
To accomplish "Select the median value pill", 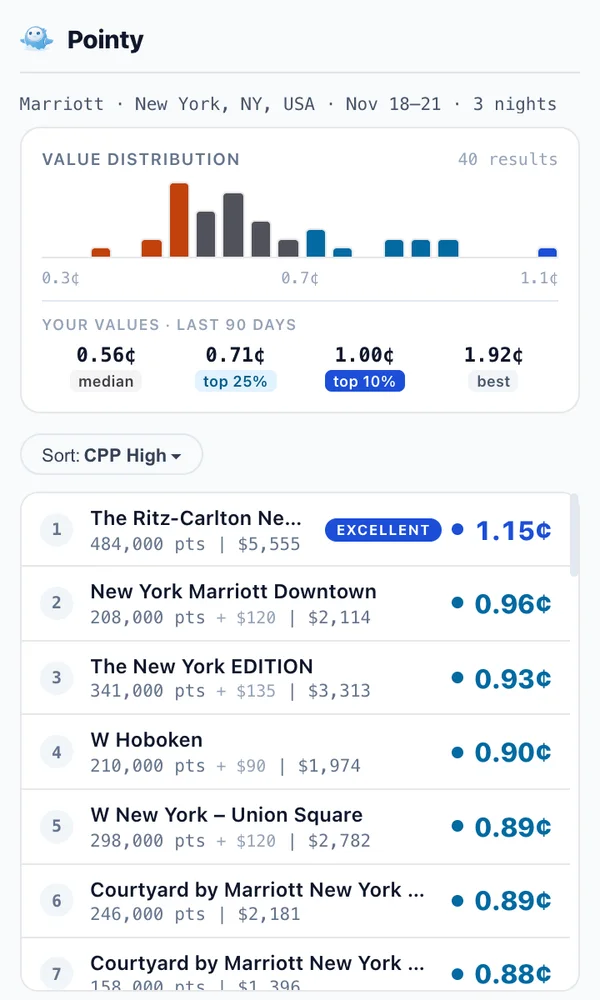I will point(106,381).
